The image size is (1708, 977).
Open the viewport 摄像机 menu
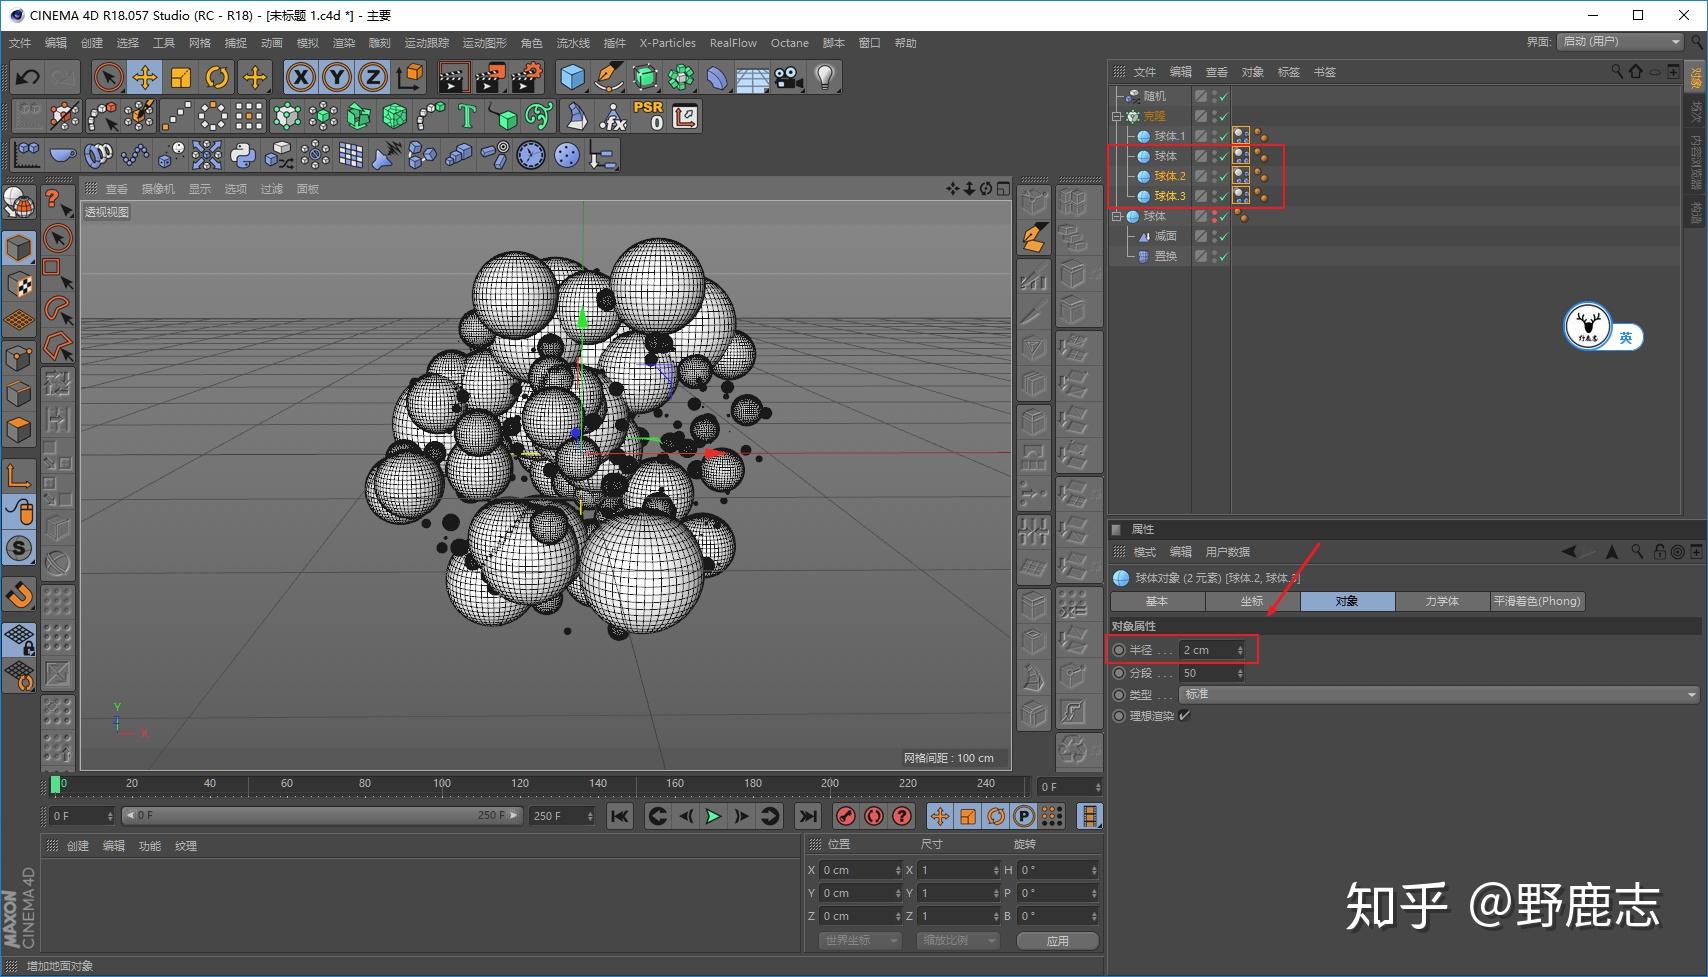[158, 189]
